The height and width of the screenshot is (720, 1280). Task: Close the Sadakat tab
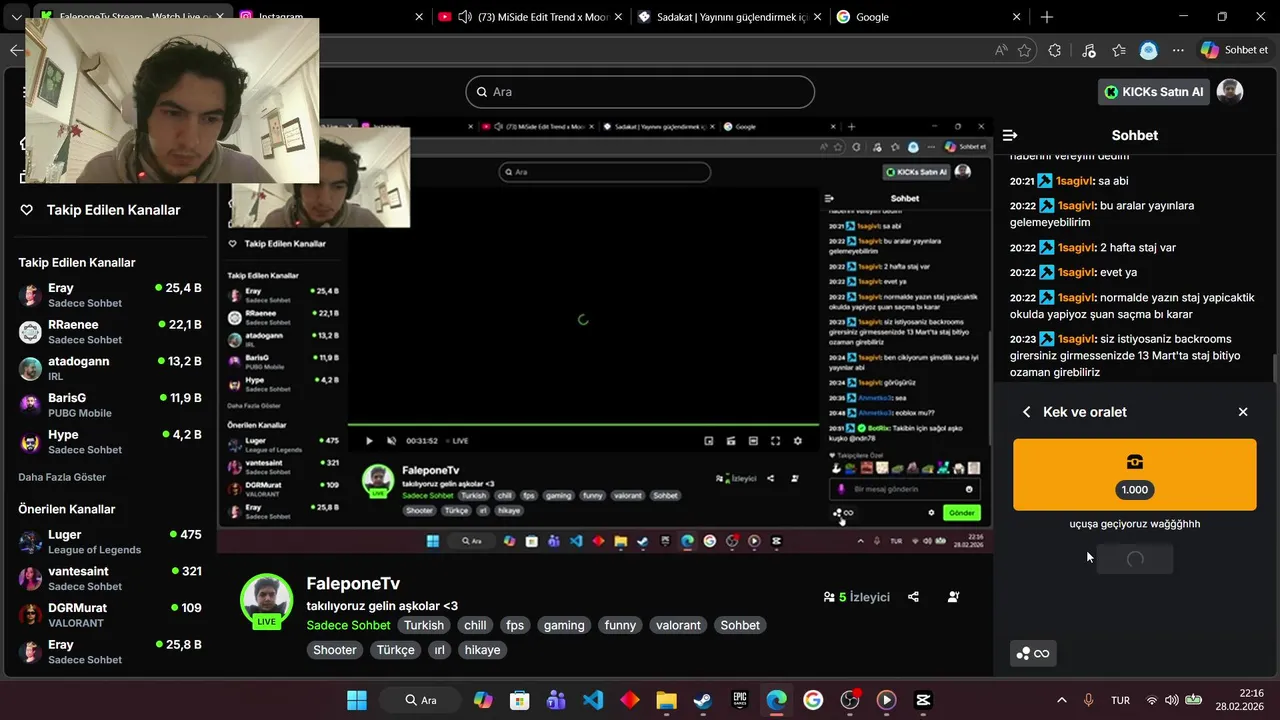click(816, 17)
